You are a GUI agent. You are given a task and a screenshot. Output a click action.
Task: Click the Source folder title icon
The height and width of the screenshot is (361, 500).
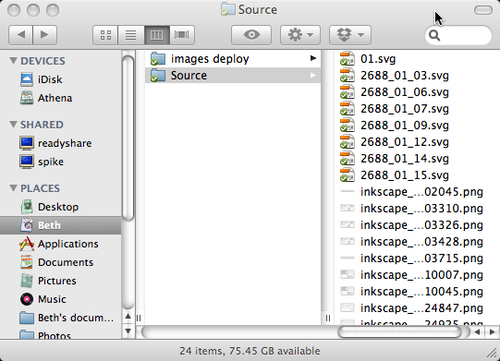coord(228,9)
